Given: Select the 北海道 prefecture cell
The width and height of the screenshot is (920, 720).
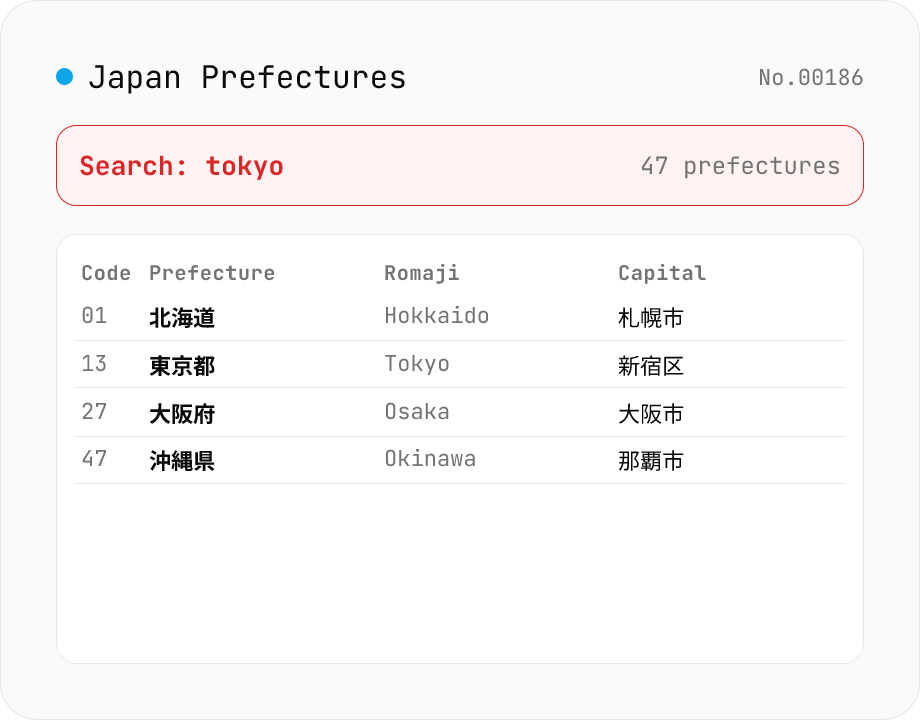Looking at the screenshot, I should point(182,318).
